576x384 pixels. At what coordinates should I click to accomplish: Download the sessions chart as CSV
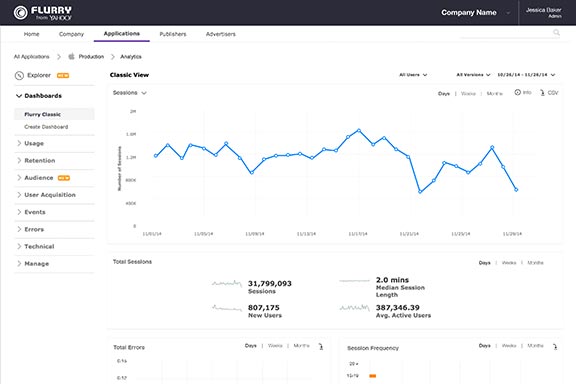(x=549, y=93)
